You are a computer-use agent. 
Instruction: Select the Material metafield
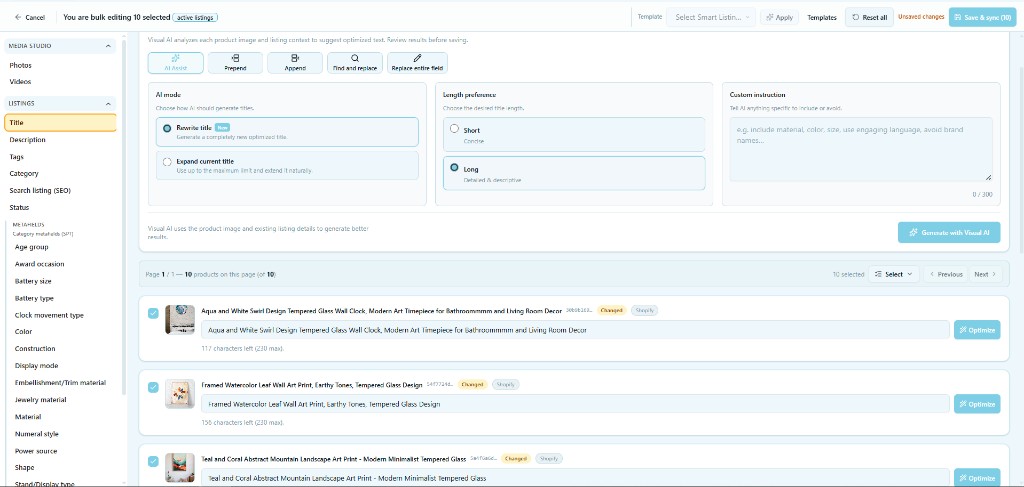coord(27,416)
